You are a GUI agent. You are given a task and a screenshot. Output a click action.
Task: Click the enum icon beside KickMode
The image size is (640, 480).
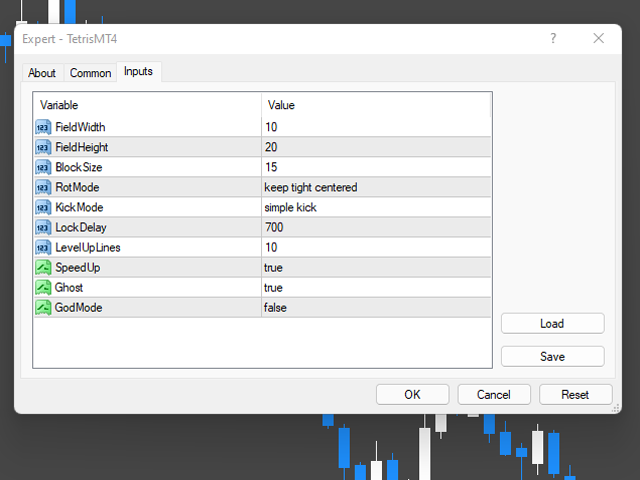(43, 207)
